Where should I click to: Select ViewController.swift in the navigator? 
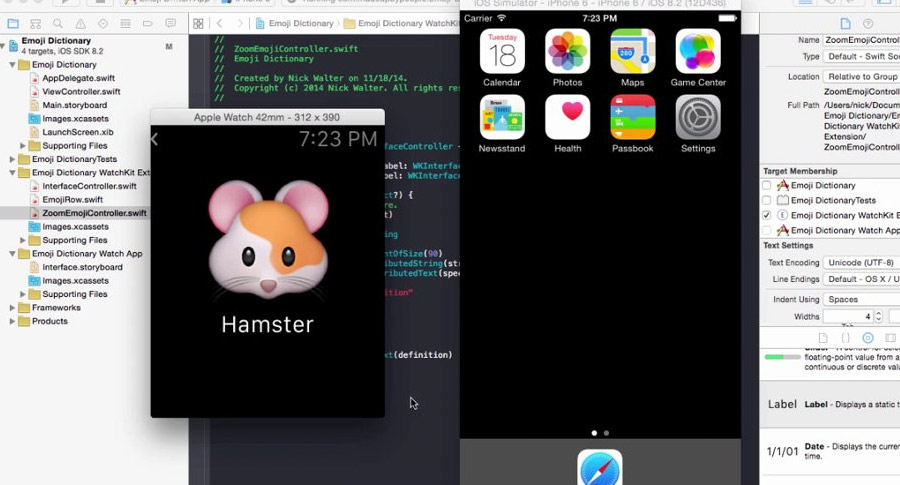pyautogui.click(x=81, y=92)
